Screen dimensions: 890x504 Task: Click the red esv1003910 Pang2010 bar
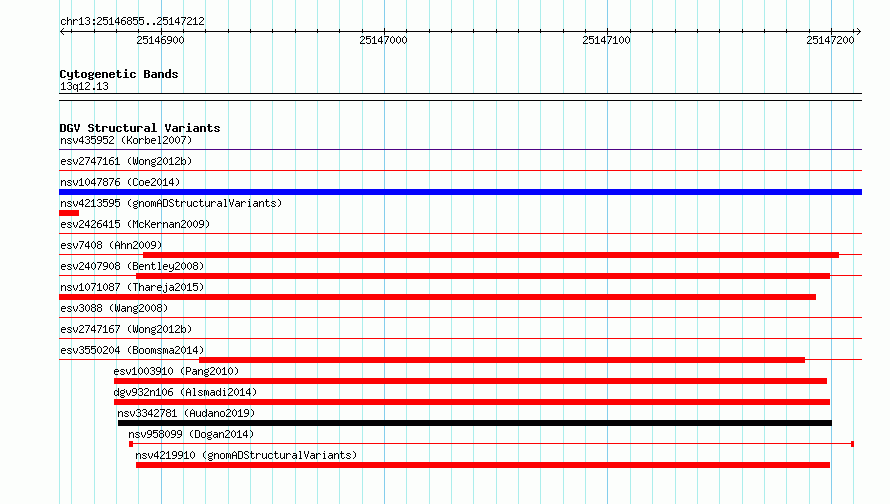(x=470, y=381)
